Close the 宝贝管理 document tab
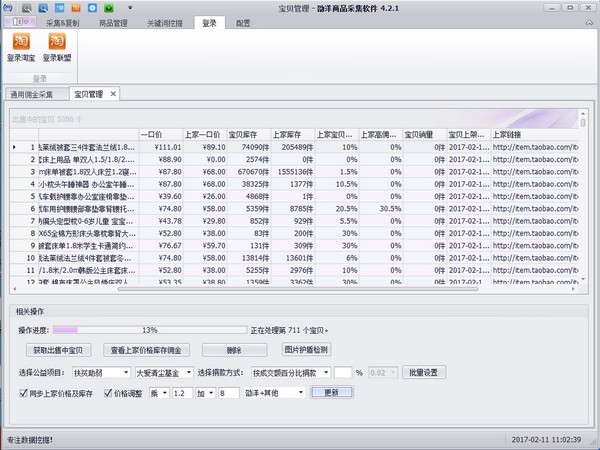Screen dimensions: 600x450 coord(113,94)
